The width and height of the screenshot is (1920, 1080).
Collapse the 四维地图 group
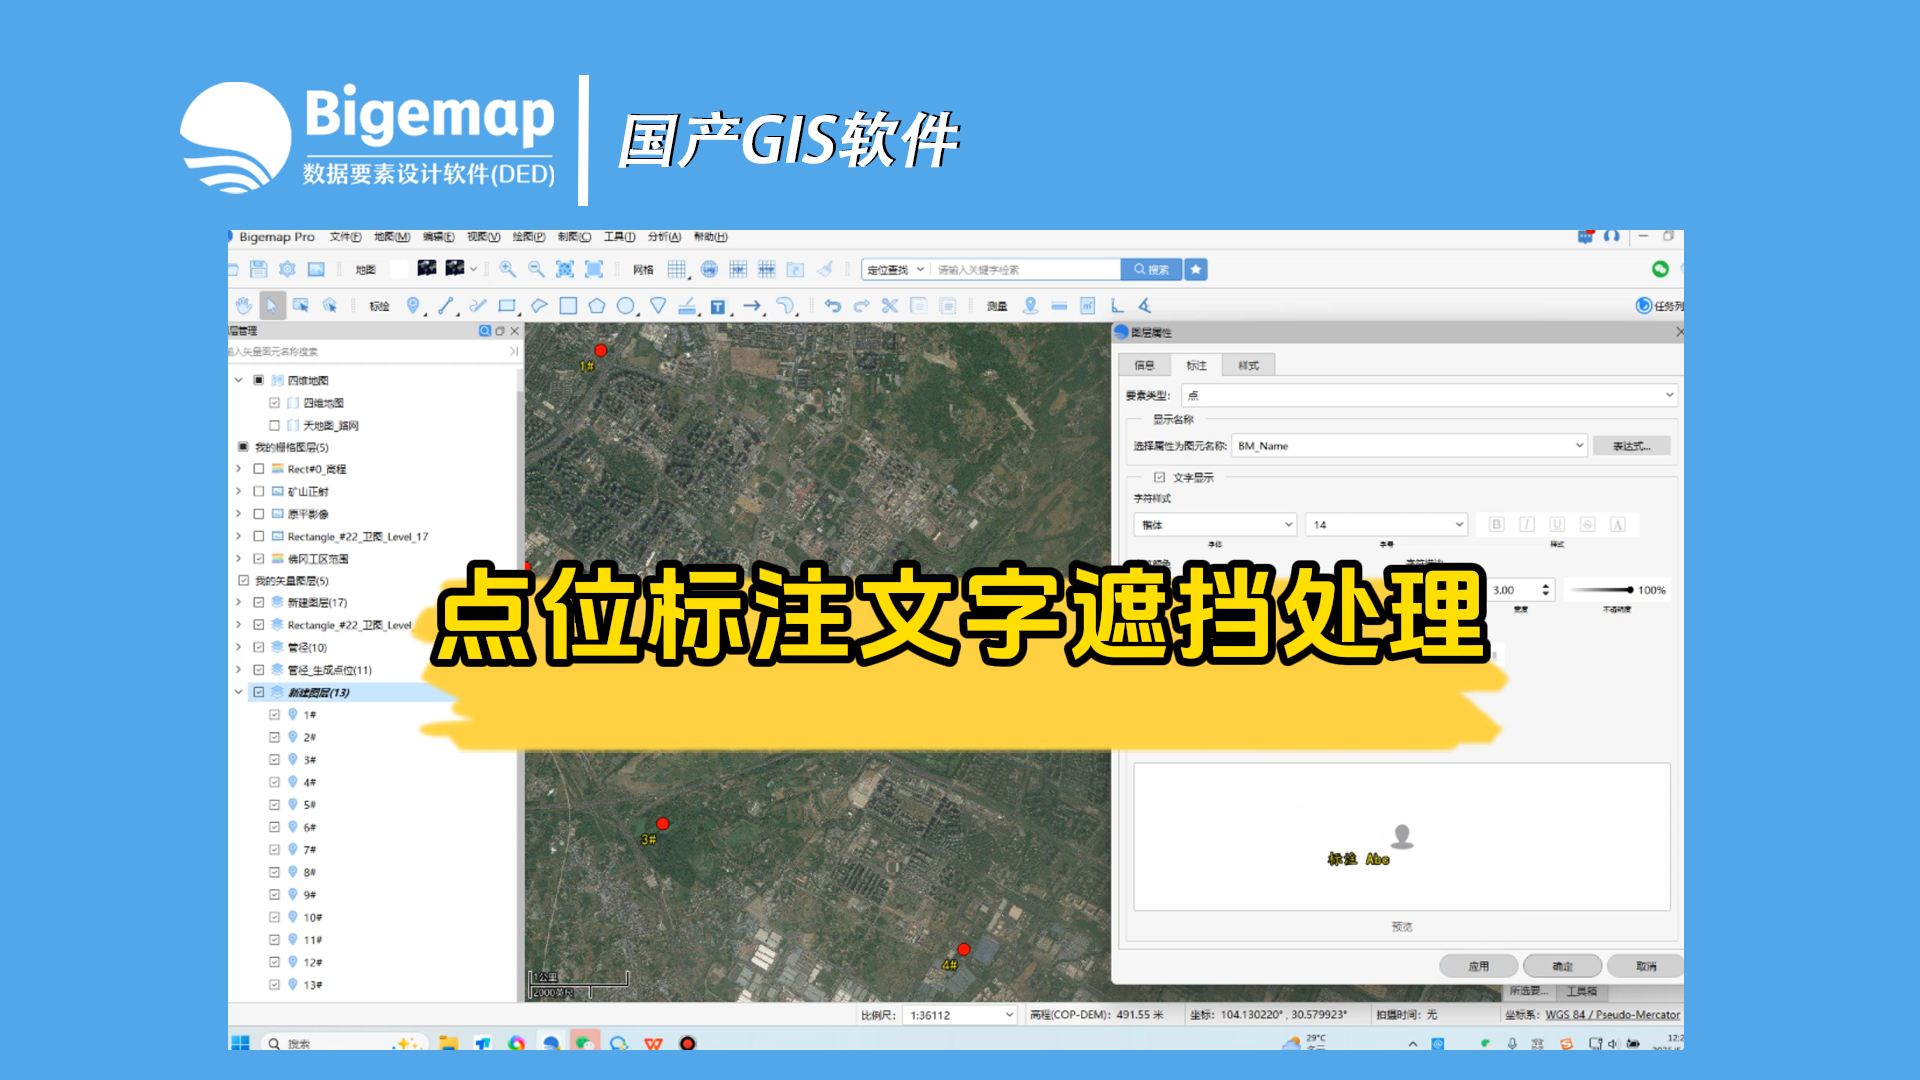tap(239, 380)
